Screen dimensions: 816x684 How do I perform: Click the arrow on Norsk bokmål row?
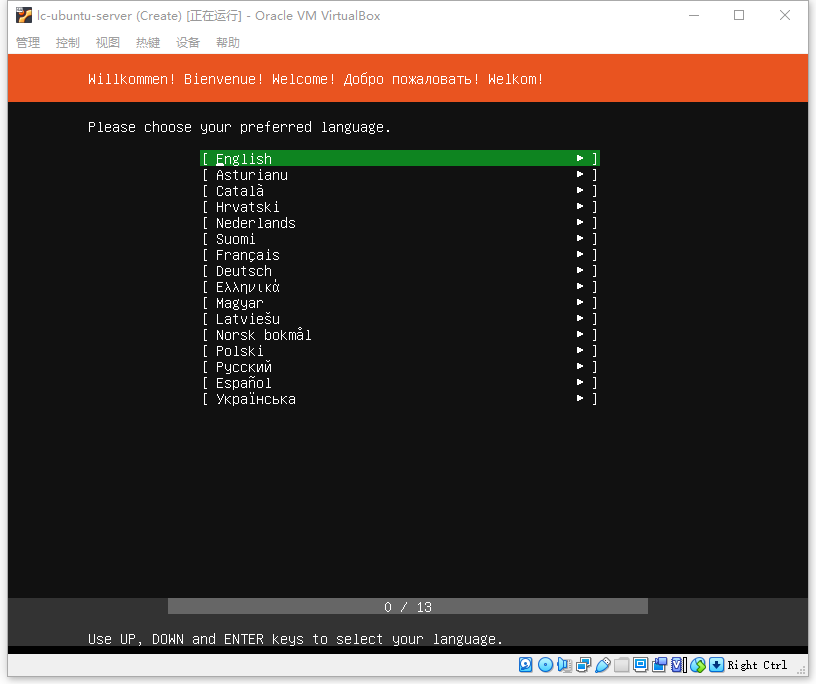[580, 334]
